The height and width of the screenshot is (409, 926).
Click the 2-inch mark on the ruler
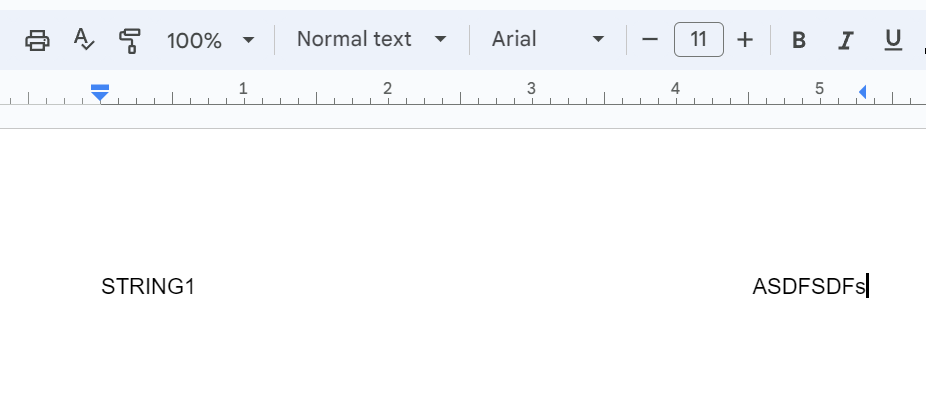387,89
